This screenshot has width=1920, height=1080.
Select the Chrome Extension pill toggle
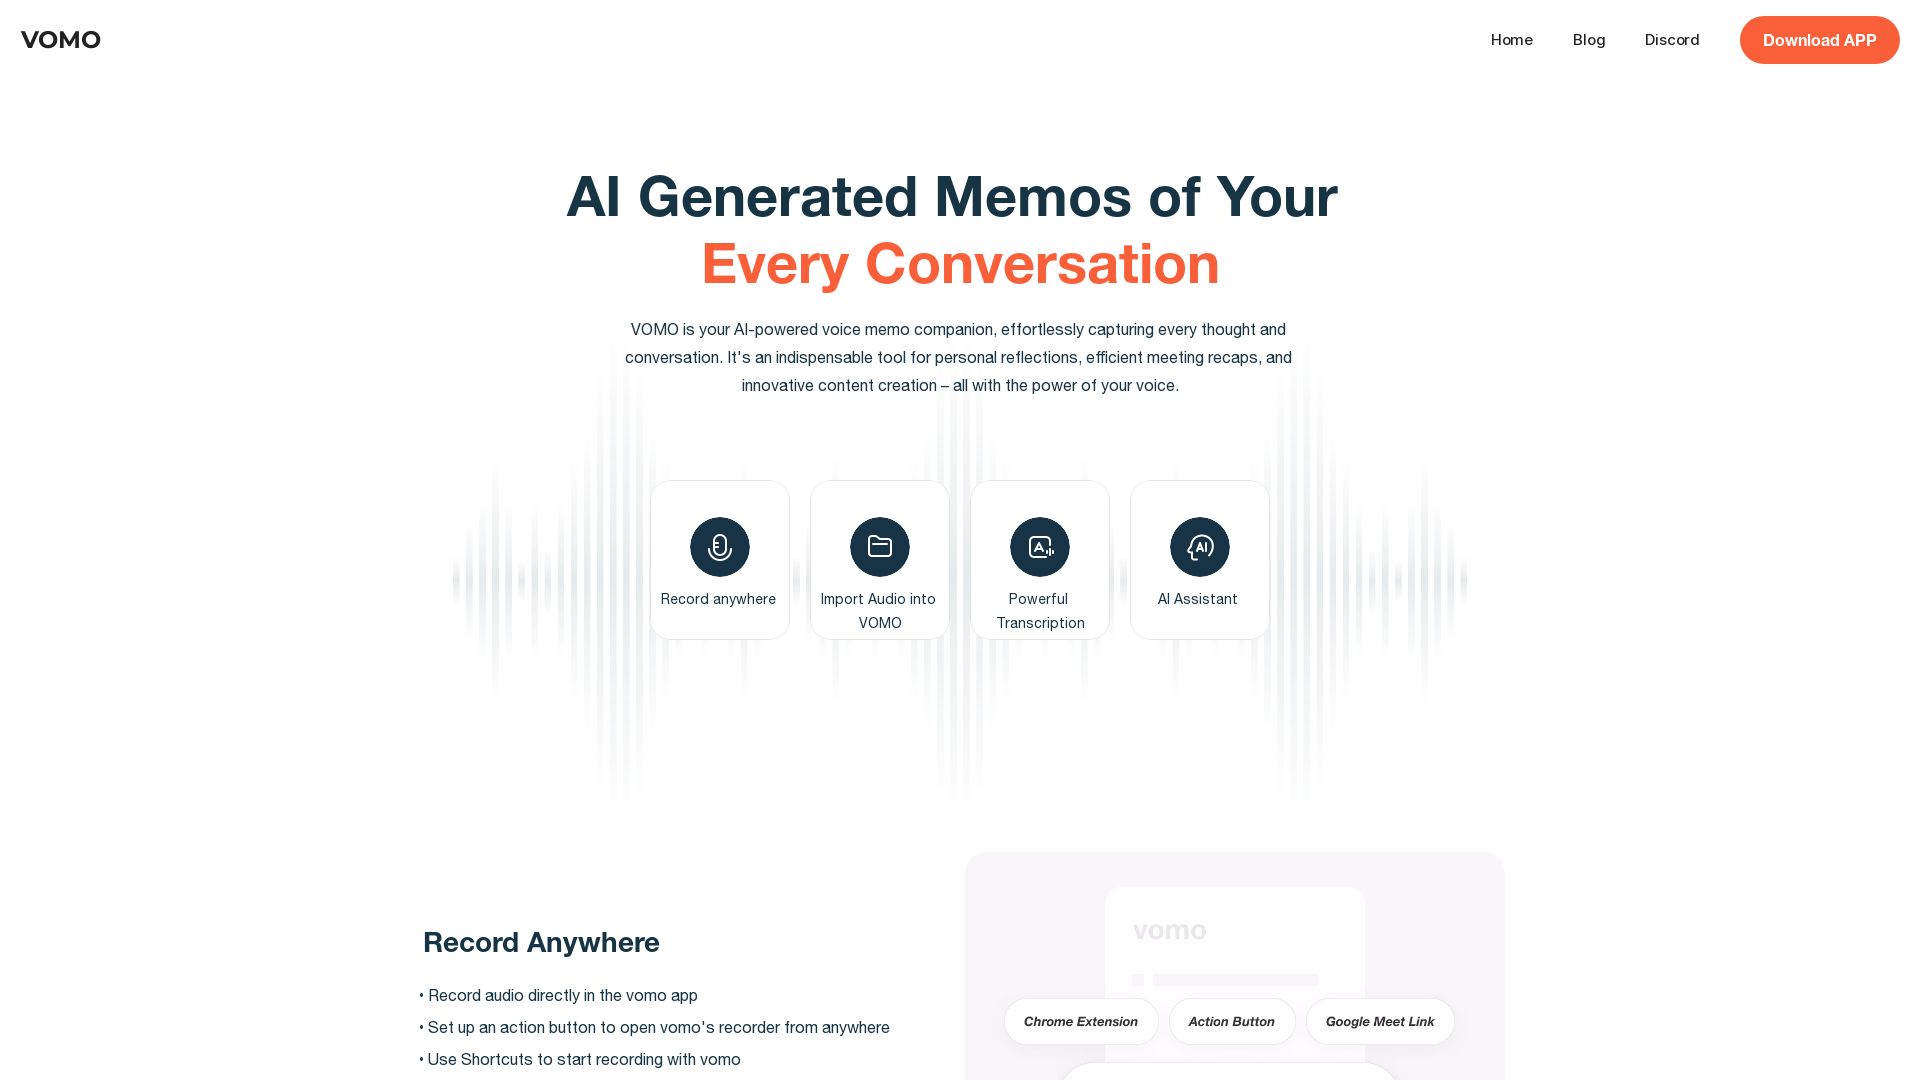[x=1081, y=1021]
